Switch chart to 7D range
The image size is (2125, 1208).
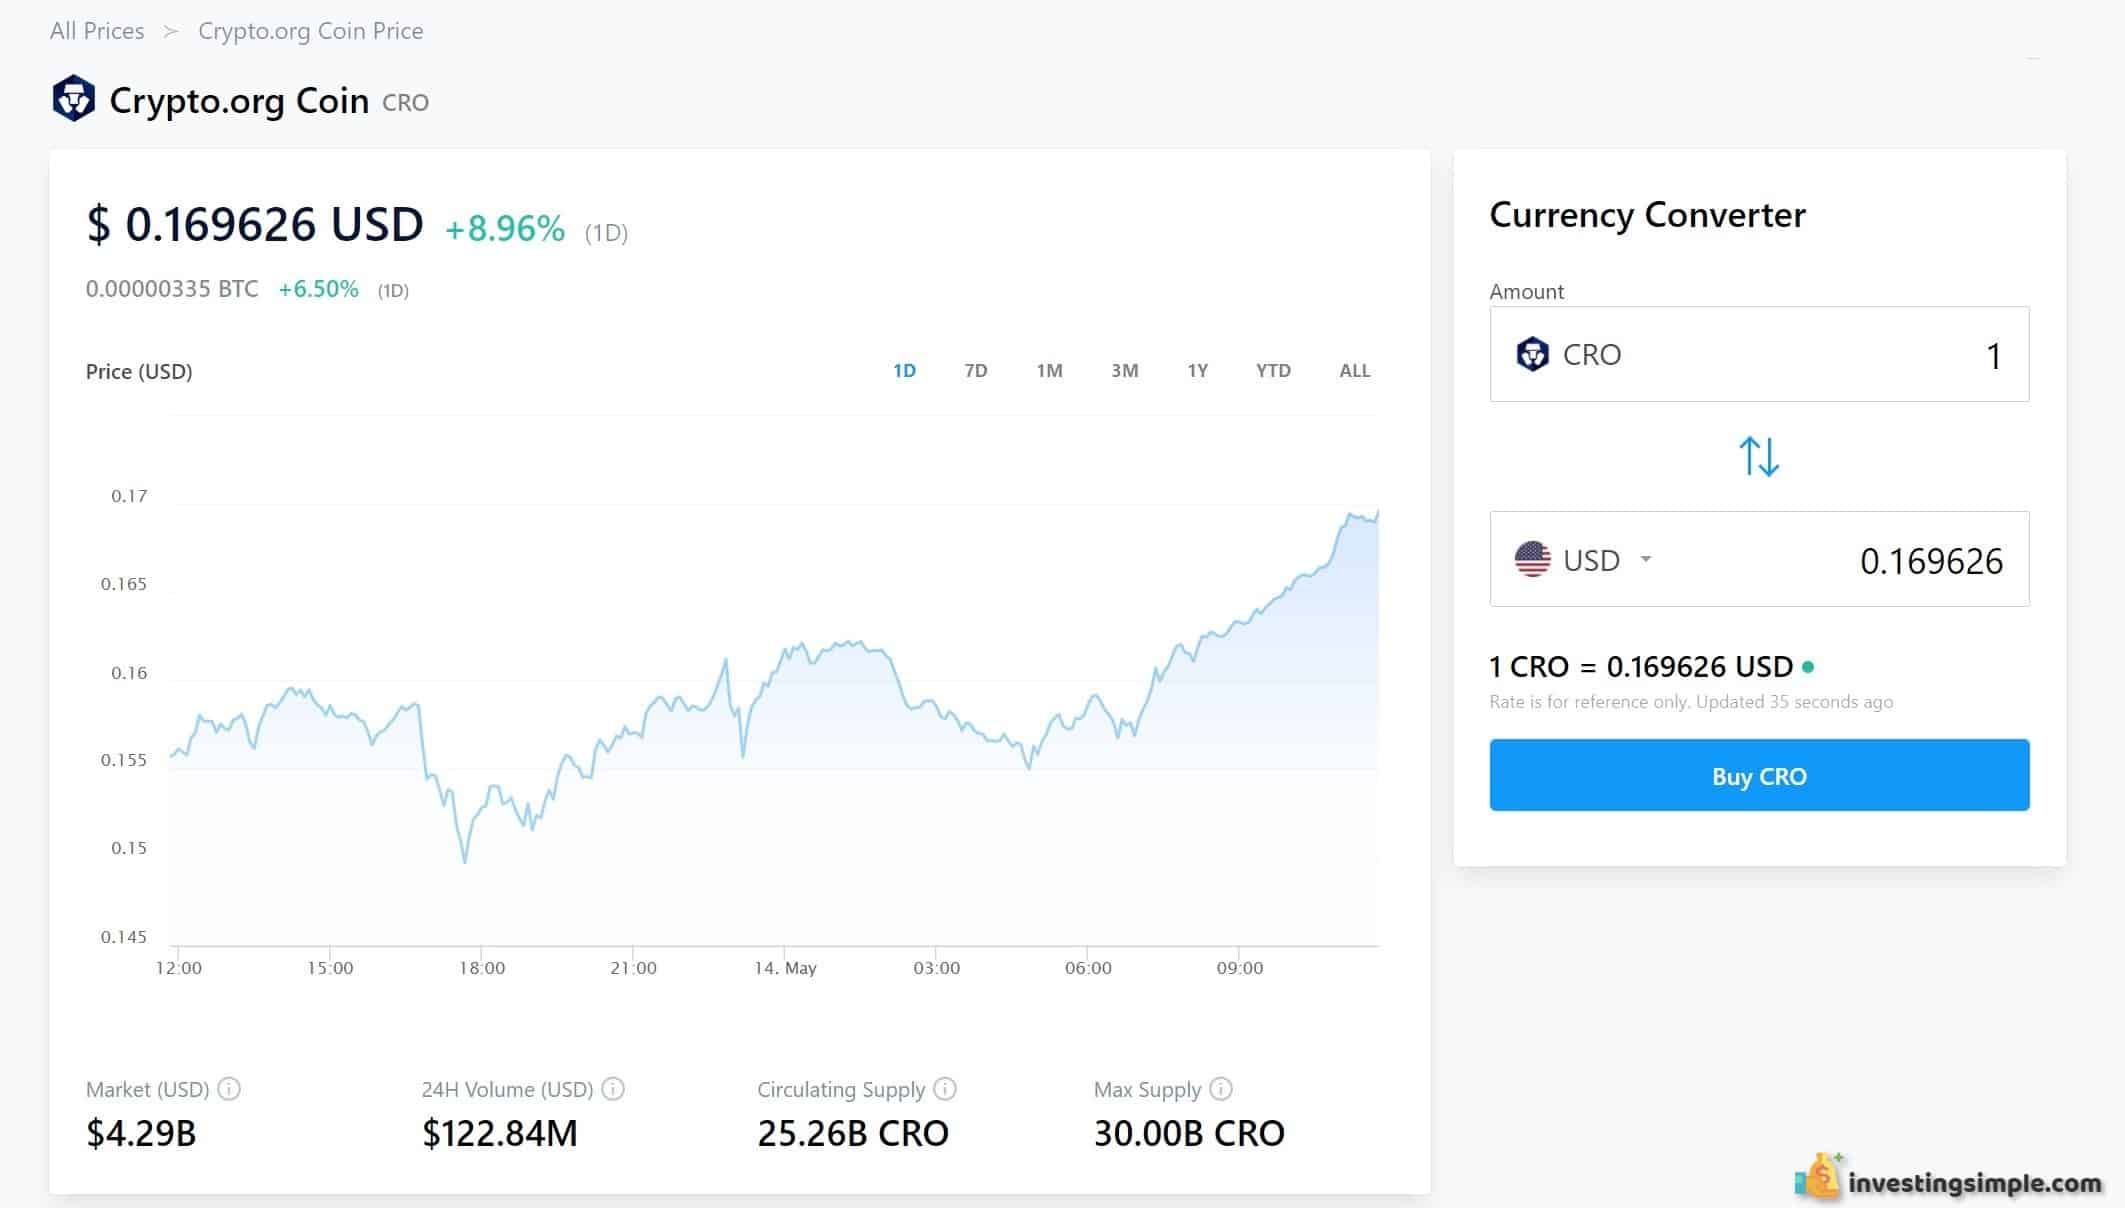click(x=976, y=370)
